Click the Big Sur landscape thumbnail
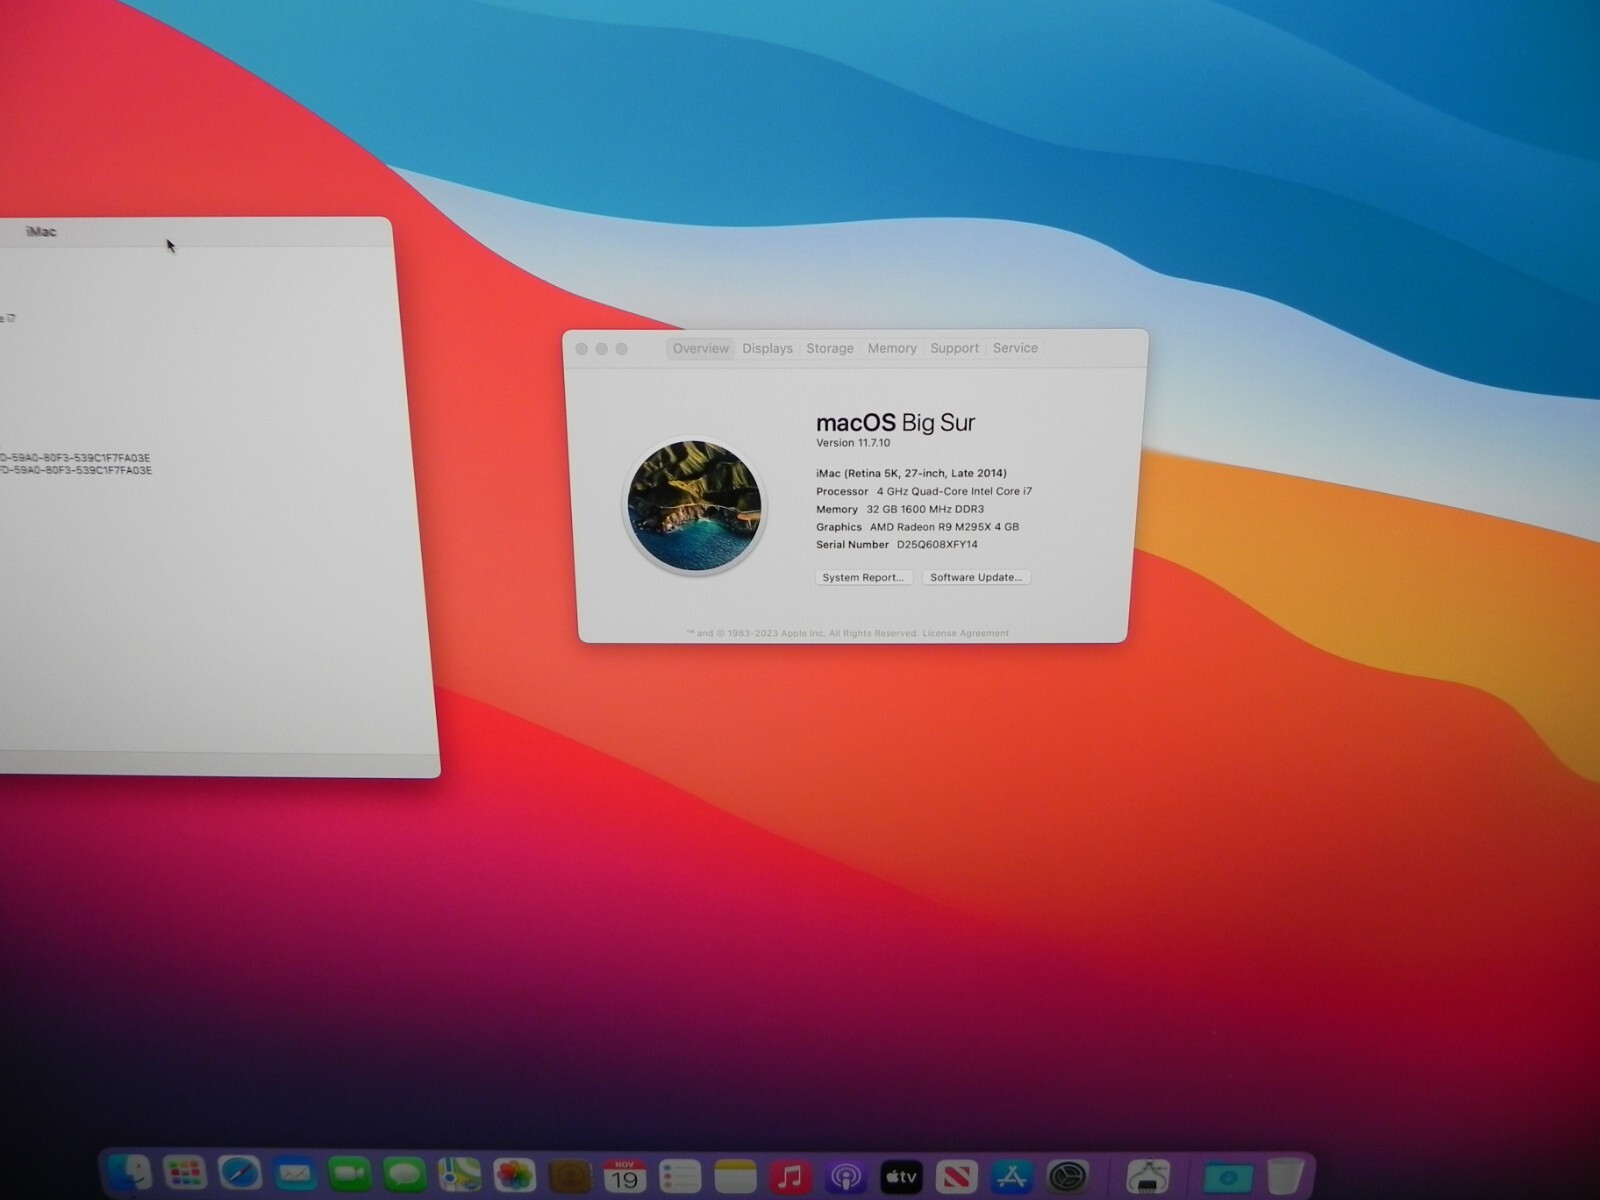Screen dimensions: 1600x1200 694,506
